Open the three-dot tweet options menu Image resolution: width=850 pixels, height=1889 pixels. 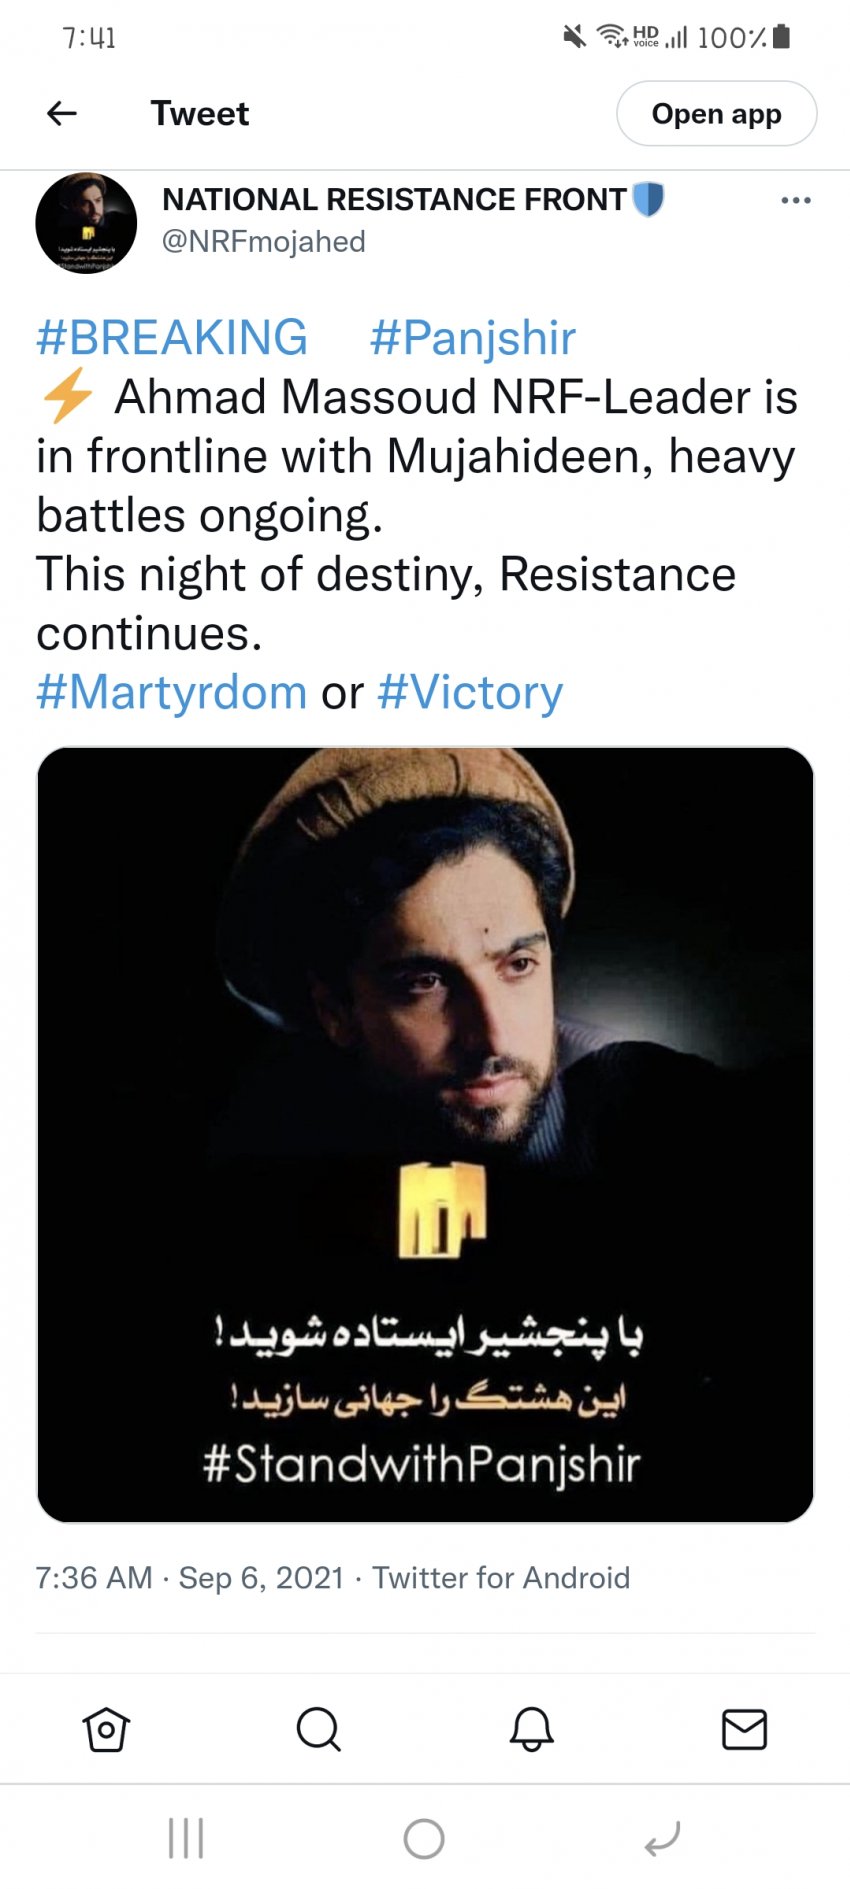(x=795, y=201)
